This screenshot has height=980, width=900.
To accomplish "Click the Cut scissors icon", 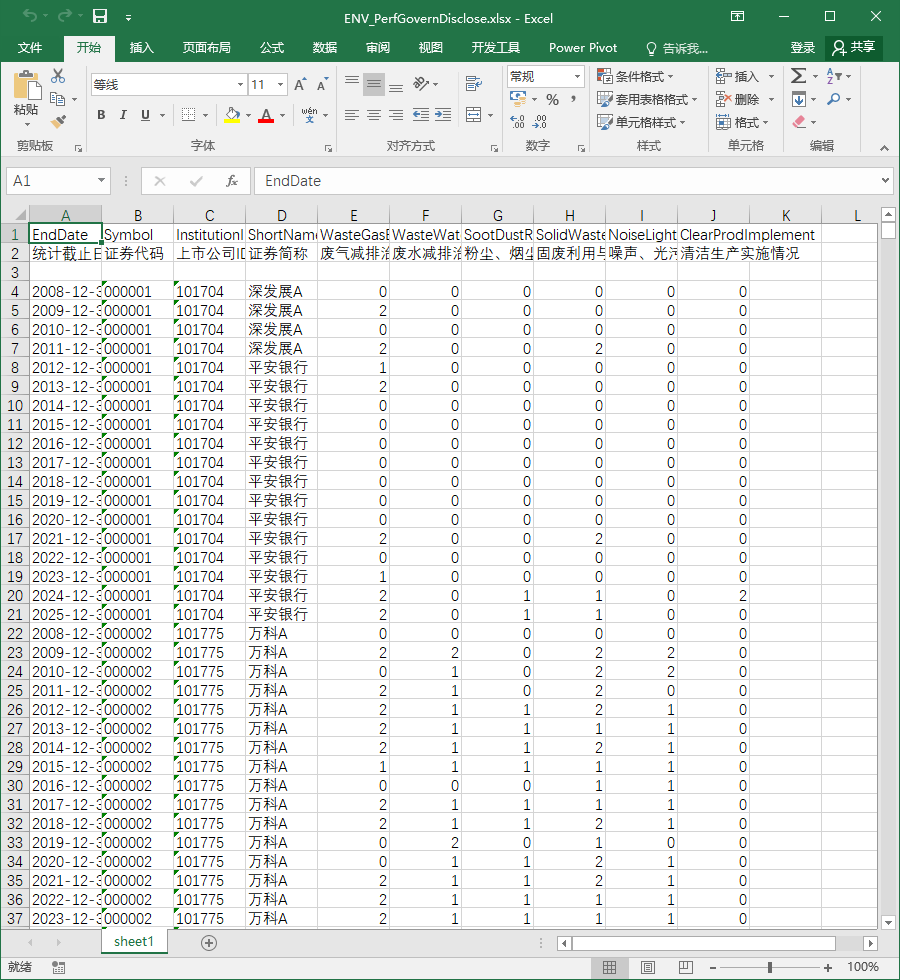I will coord(58,76).
